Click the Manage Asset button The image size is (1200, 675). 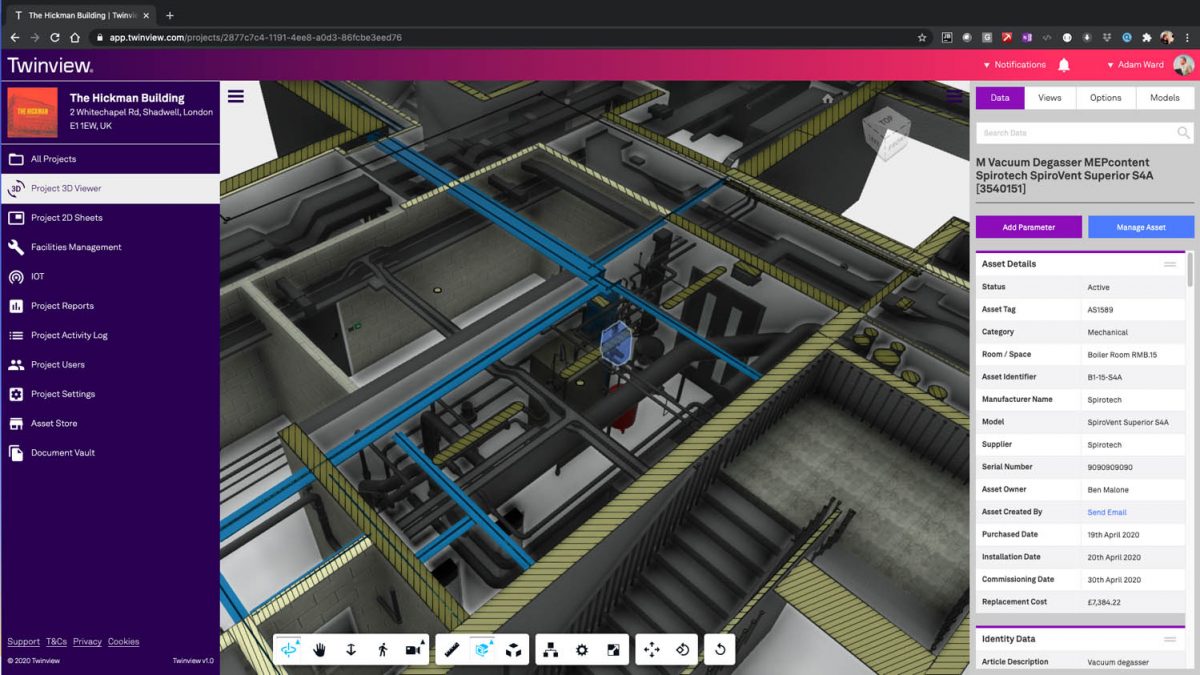coord(1141,227)
